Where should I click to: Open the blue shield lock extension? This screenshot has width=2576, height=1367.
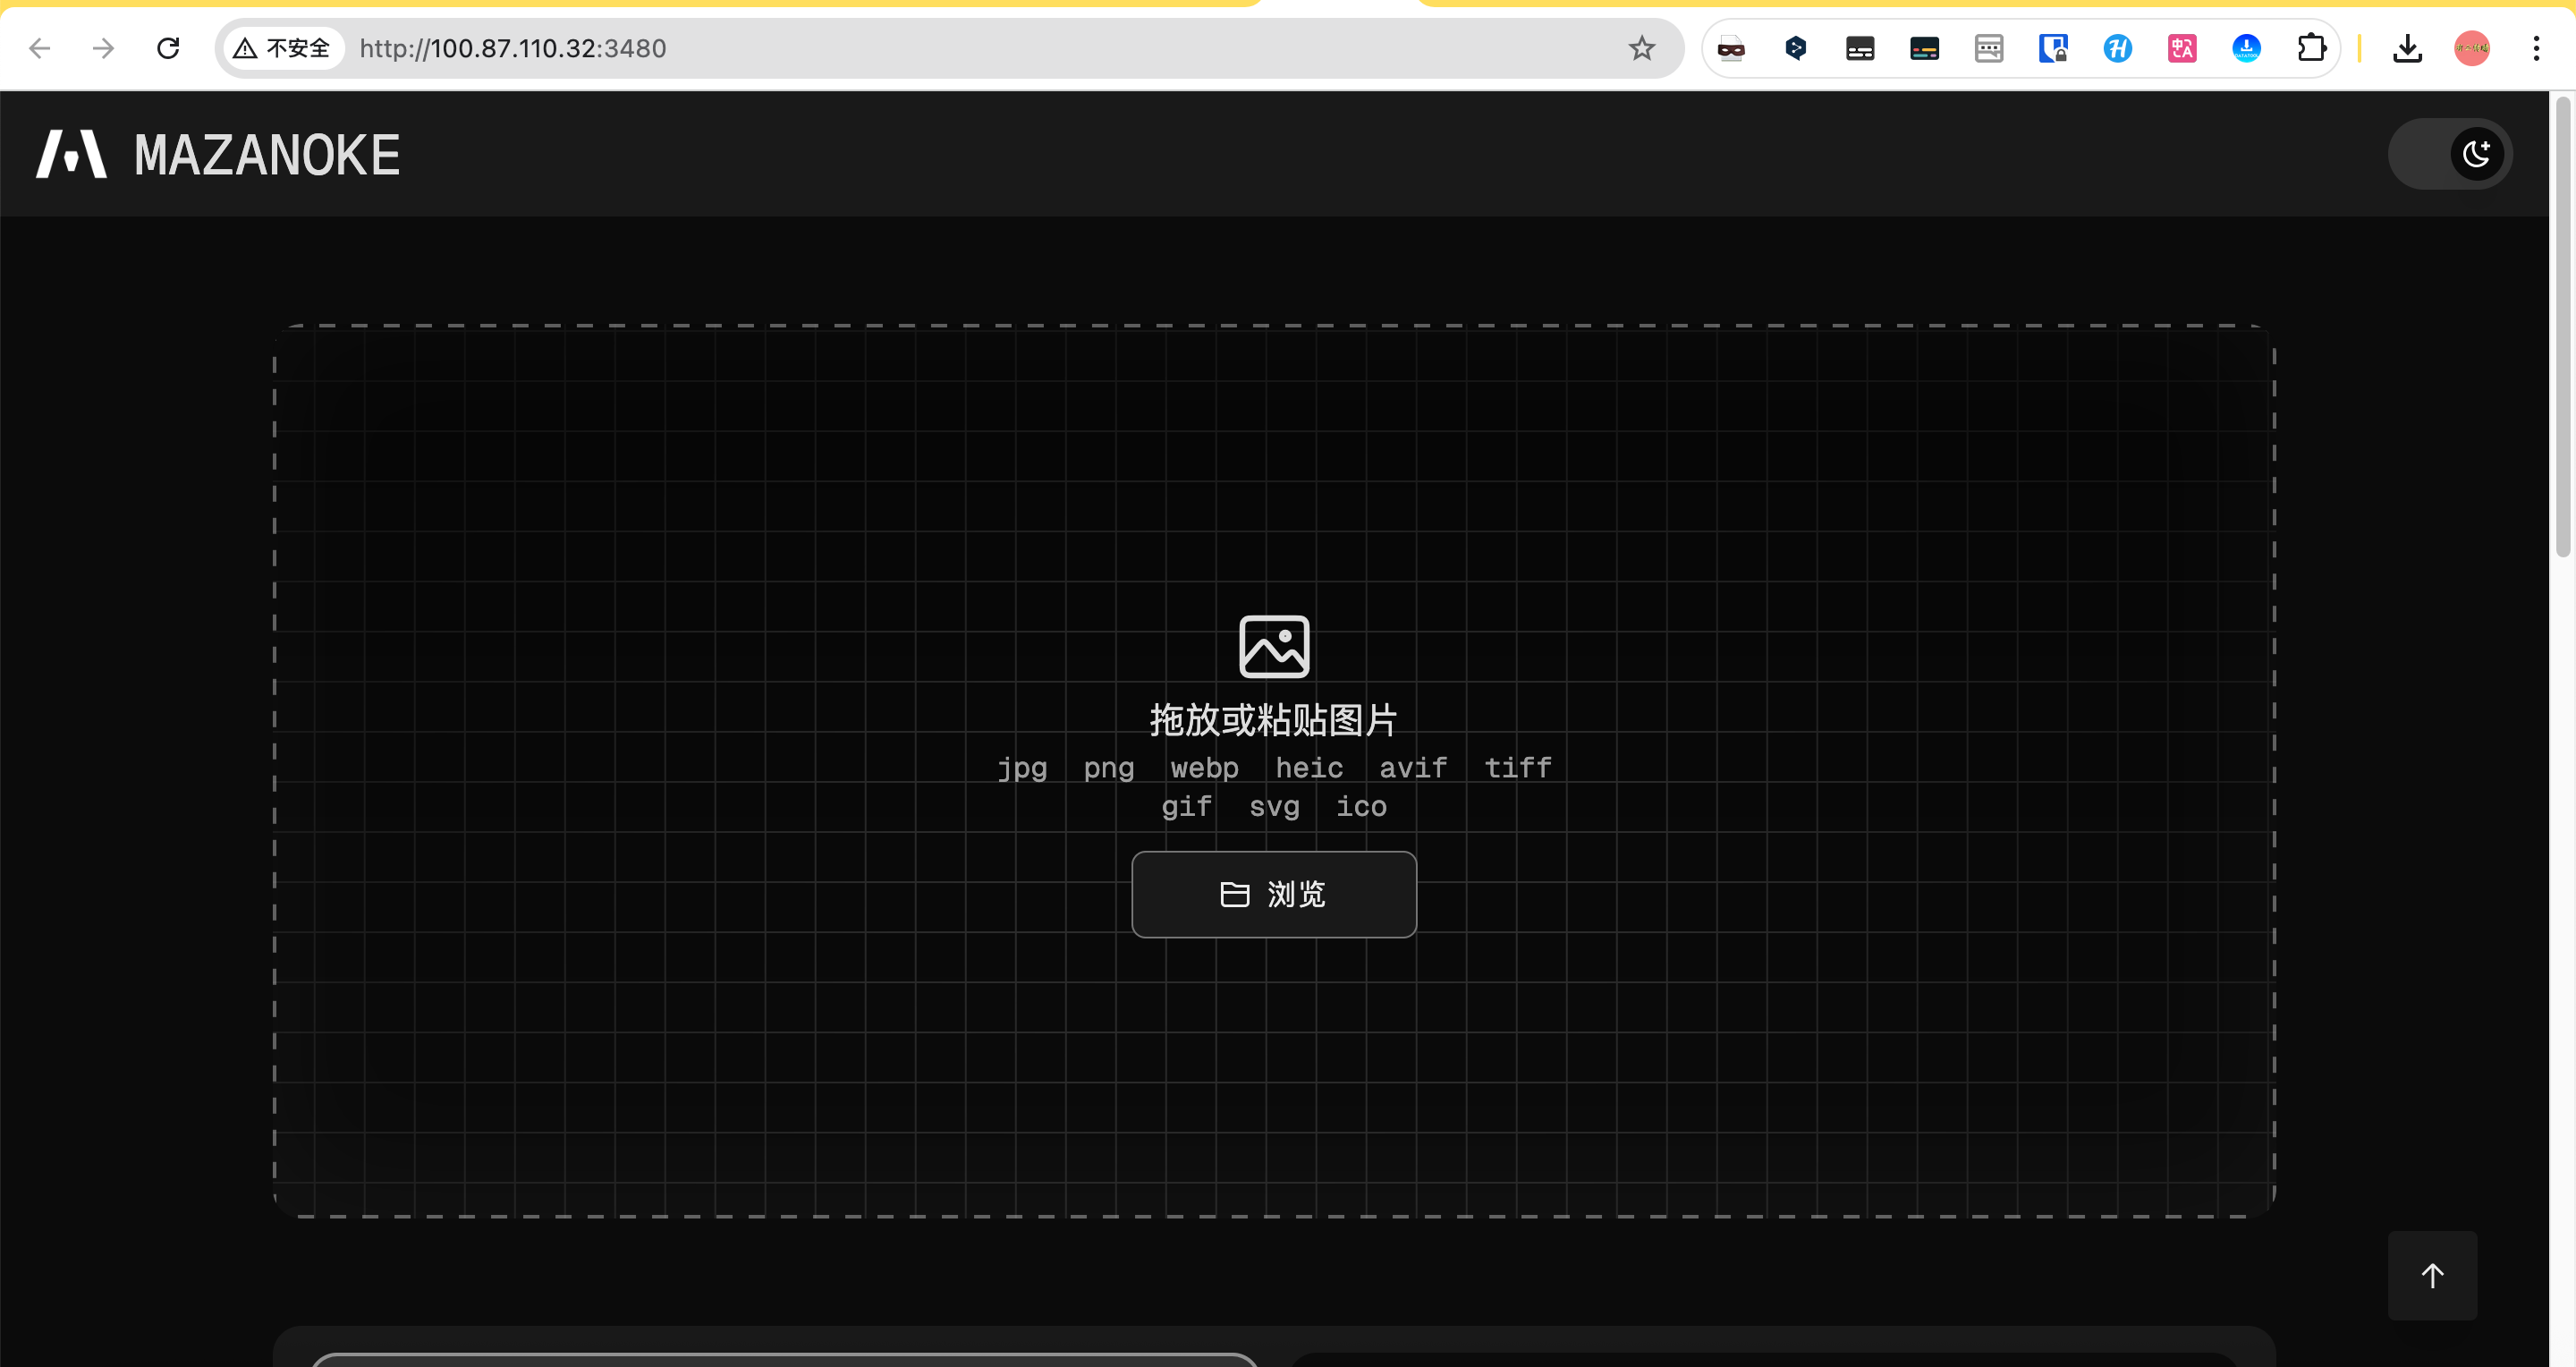(x=2052, y=48)
